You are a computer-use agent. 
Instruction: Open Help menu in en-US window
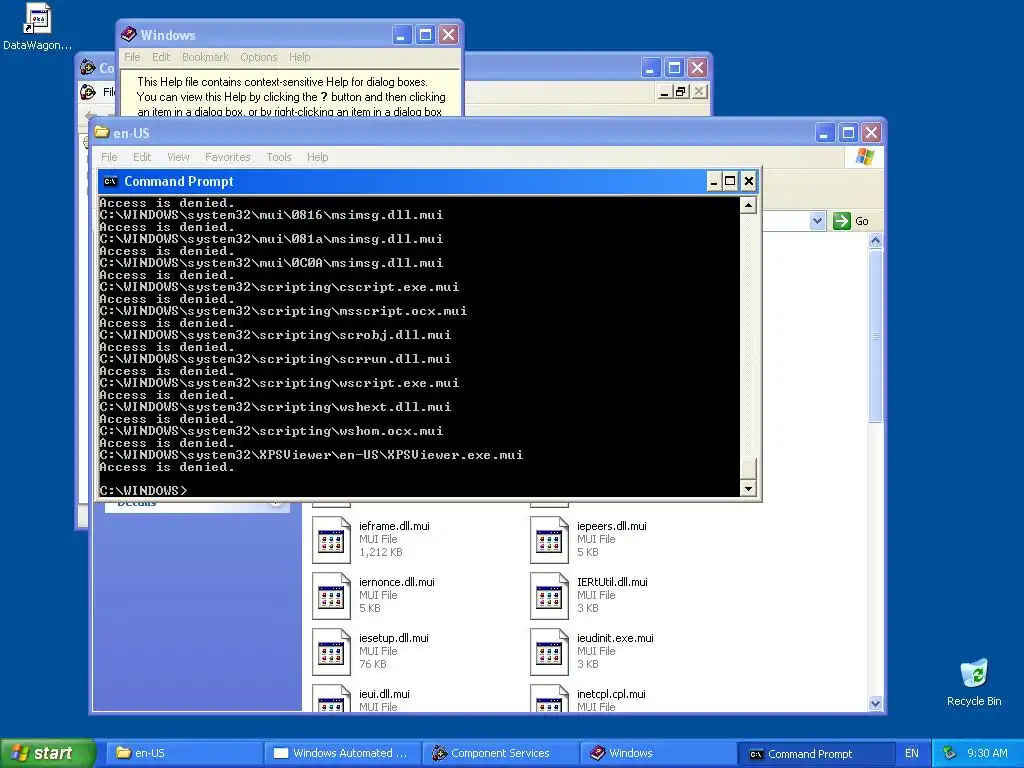tap(317, 157)
